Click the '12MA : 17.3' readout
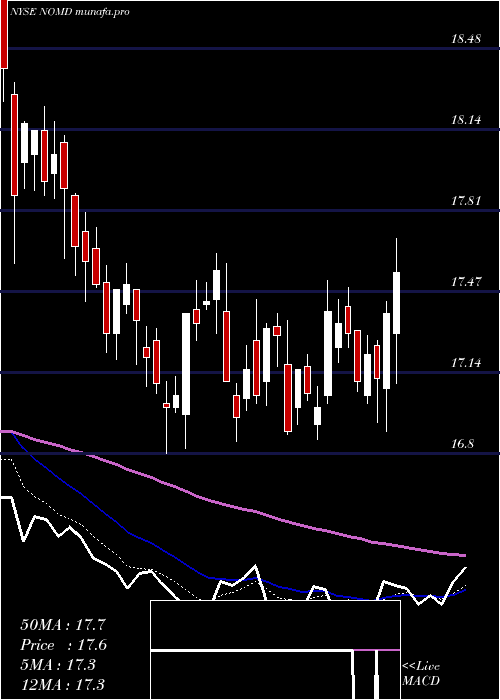The image size is (500, 700). (63, 685)
